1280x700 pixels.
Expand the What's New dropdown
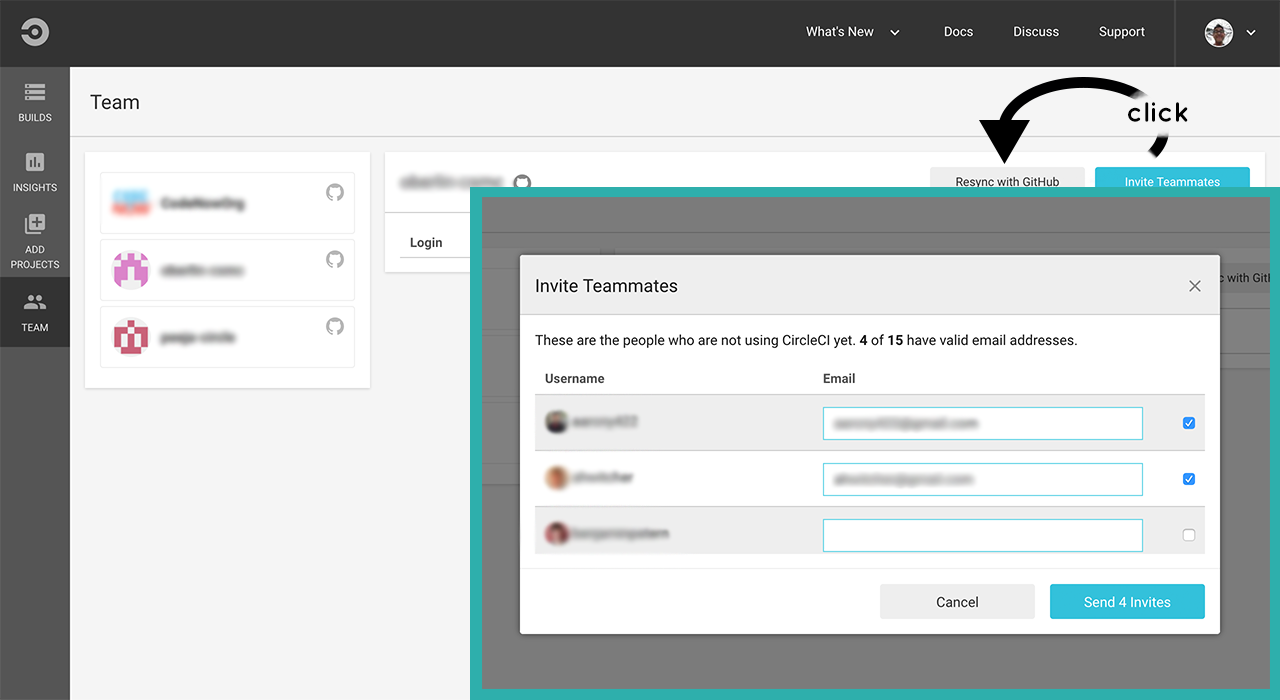853,32
